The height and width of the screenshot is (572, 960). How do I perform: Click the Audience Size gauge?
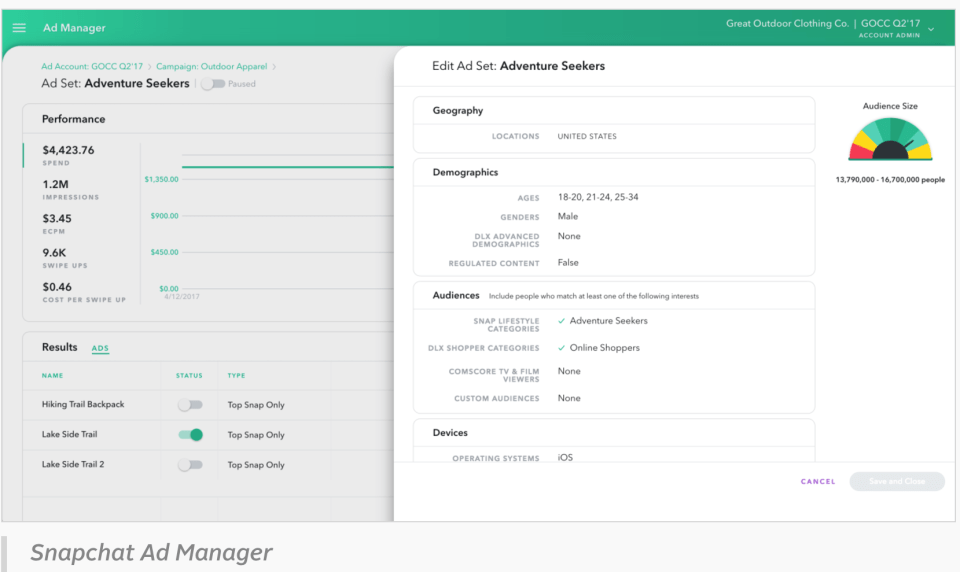tap(890, 139)
